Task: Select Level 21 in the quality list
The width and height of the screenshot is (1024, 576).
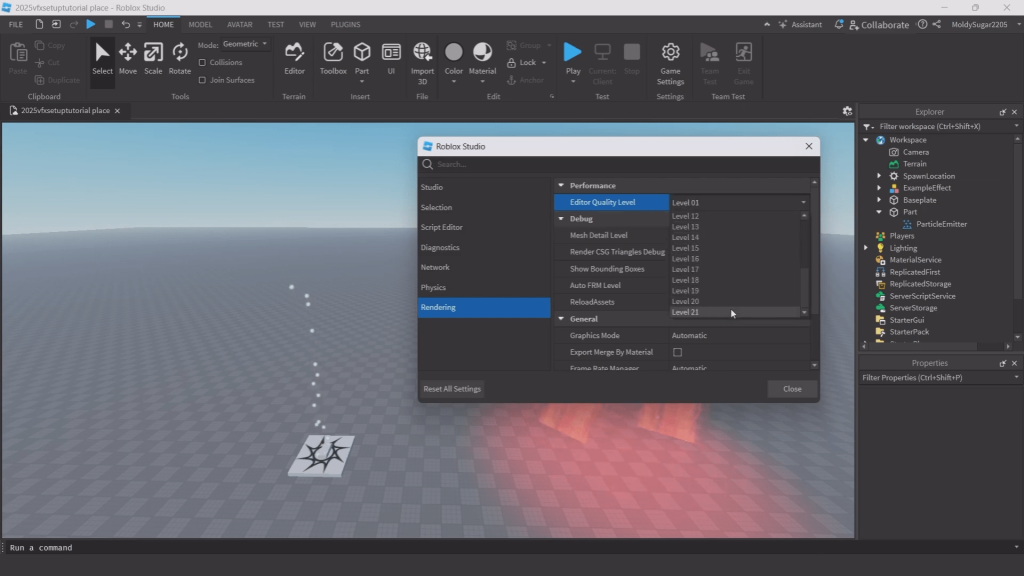Action: 735,312
